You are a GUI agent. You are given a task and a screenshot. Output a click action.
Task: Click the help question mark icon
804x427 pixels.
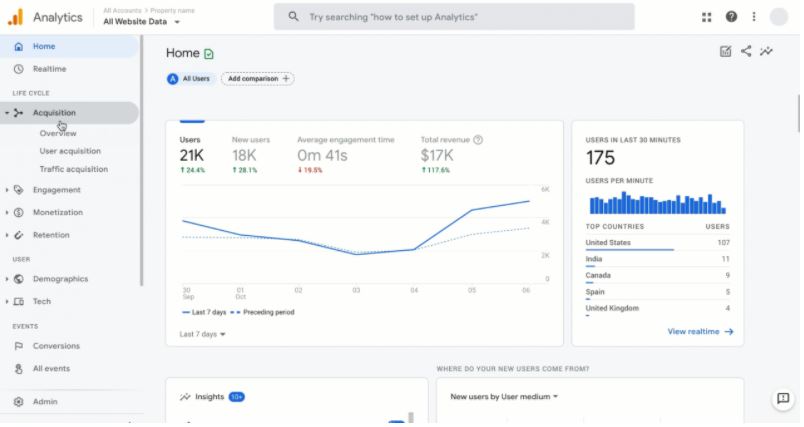click(x=731, y=17)
